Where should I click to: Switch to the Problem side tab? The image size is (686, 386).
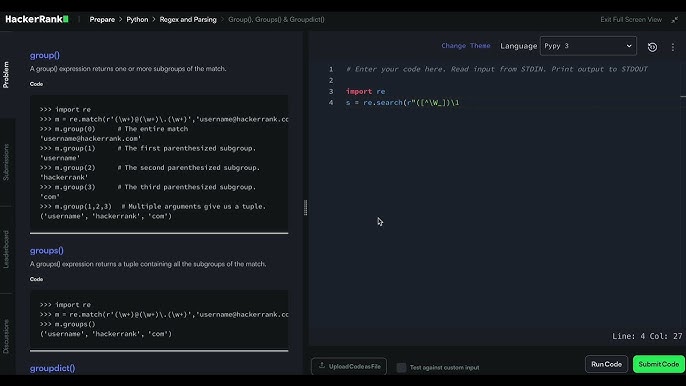[6, 74]
